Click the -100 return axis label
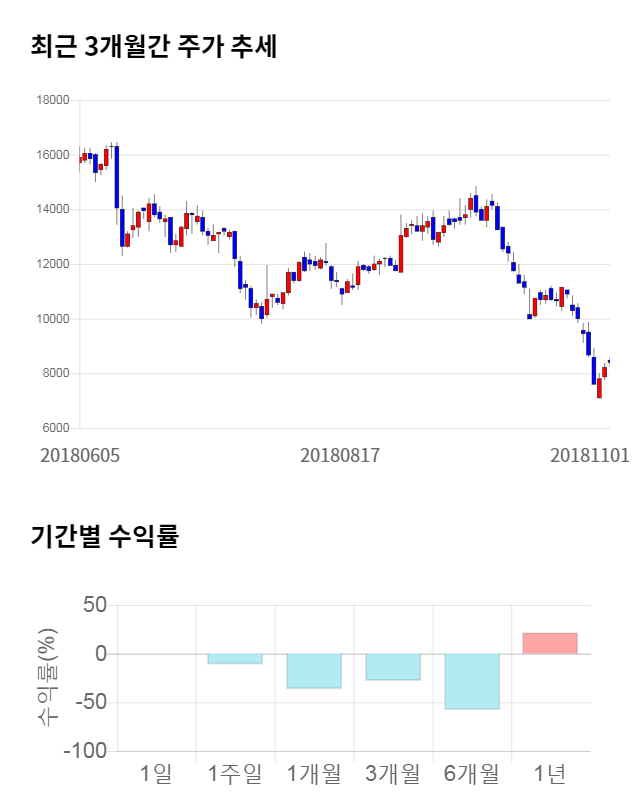Image resolution: width=640 pixels, height=810 pixels. click(x=84, y=750)
